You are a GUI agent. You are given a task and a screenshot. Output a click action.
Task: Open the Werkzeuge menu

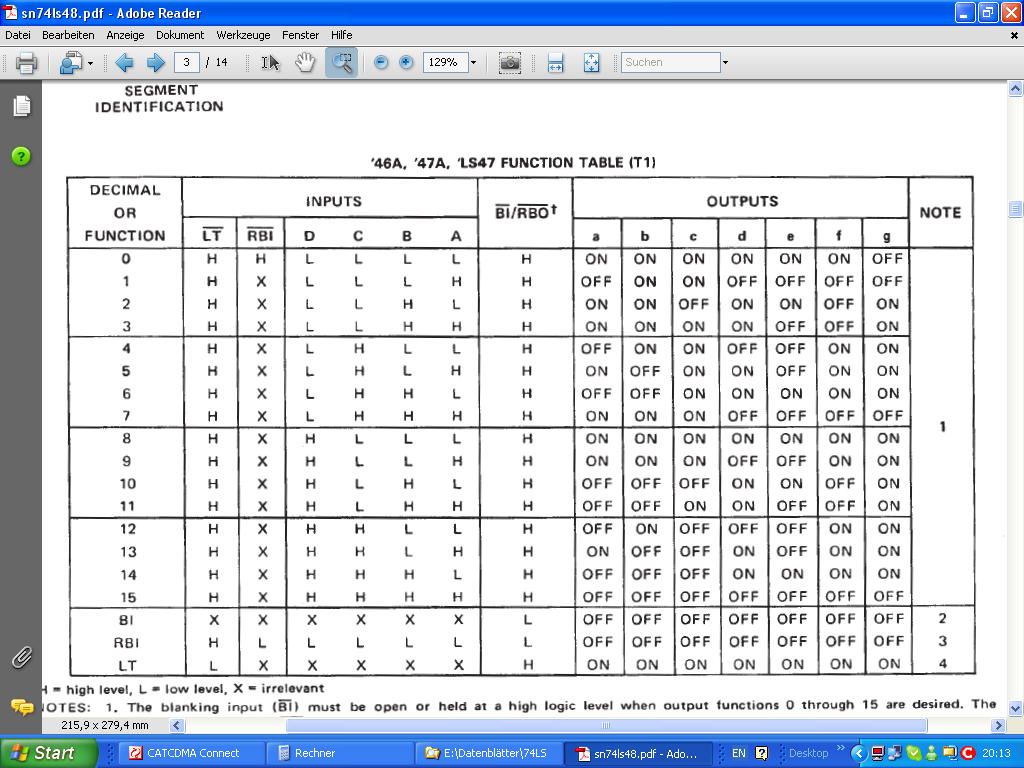click(x=243, y=35)
